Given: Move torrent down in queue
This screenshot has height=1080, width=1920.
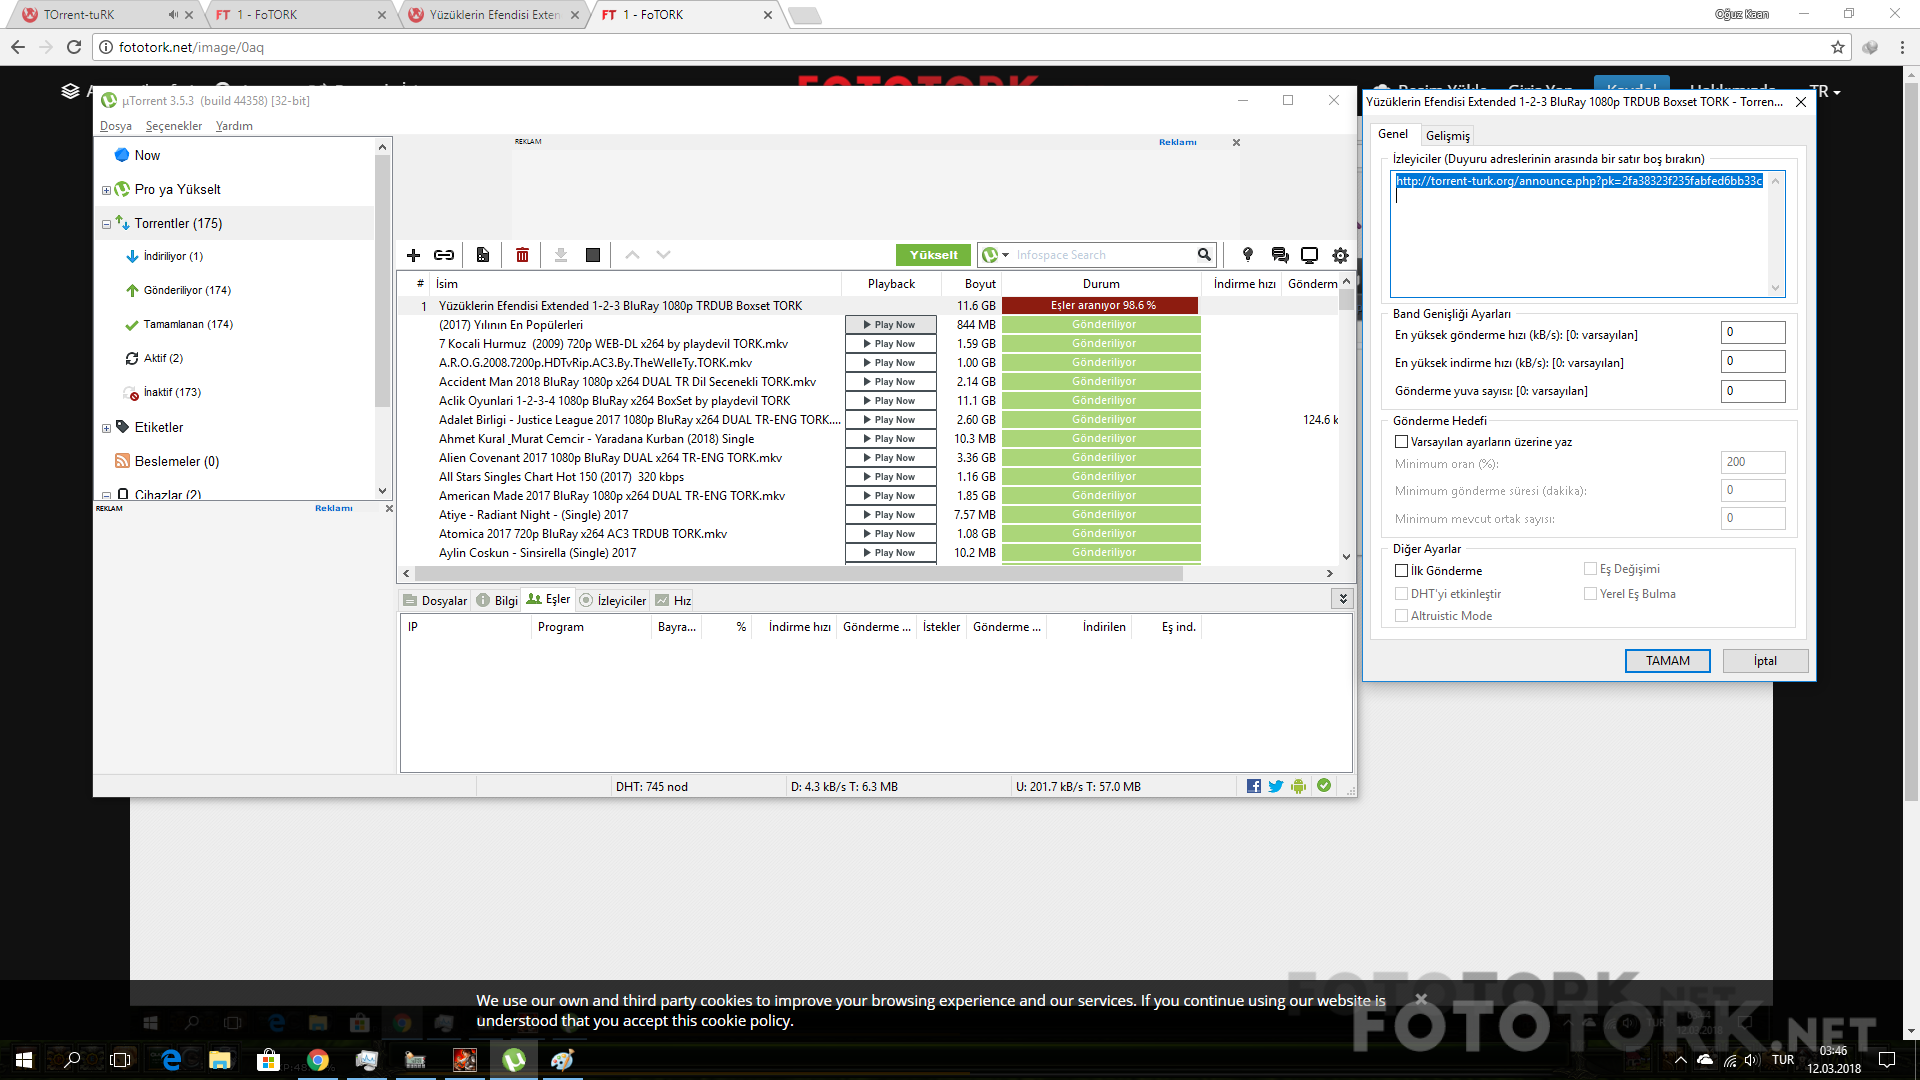Looking at the screenshot, I should 663,255.
